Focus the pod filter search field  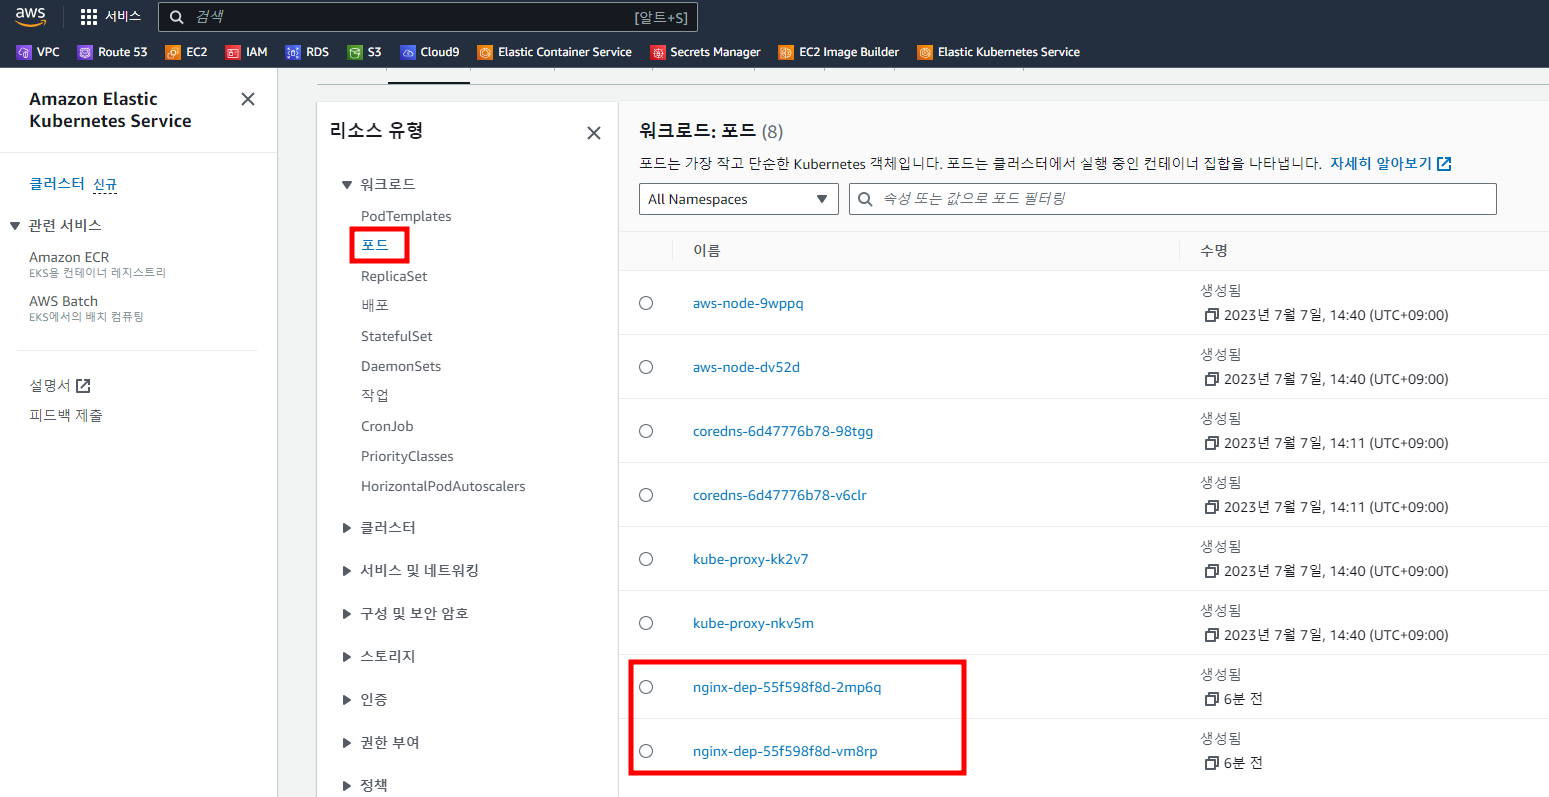pos(1173,199)
